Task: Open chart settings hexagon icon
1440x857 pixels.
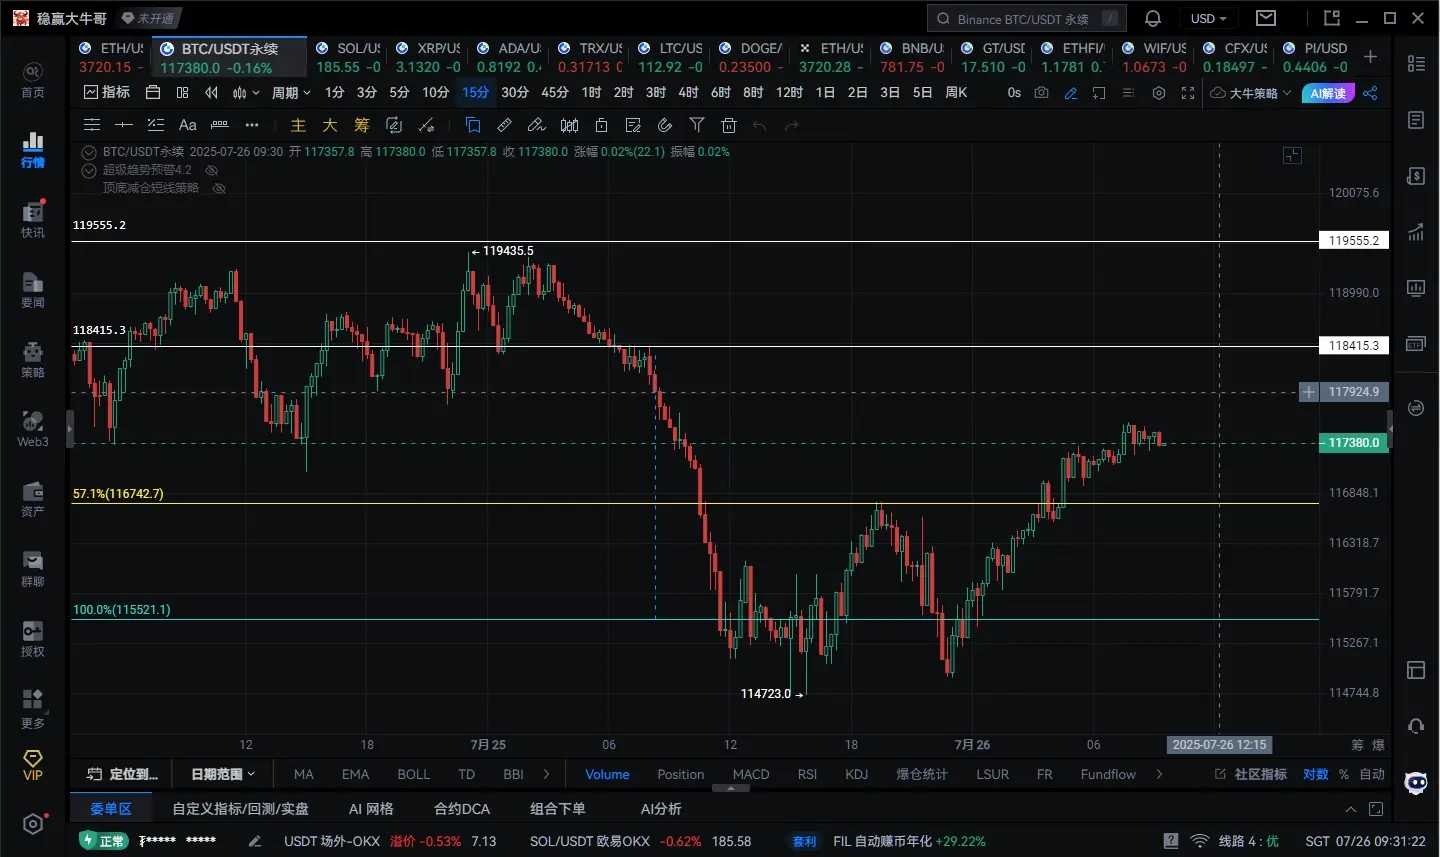Action: coord(1159,92)
